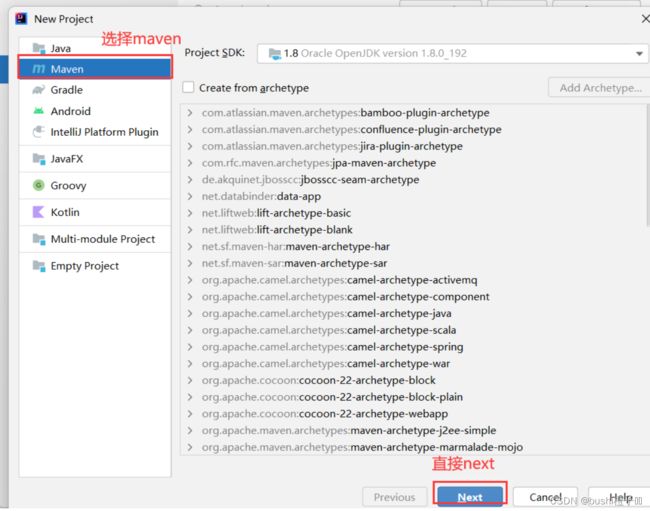Expand net.databinder data-app entry
Viewport: 650px width, 511px height.
click(x=190, y=196)
